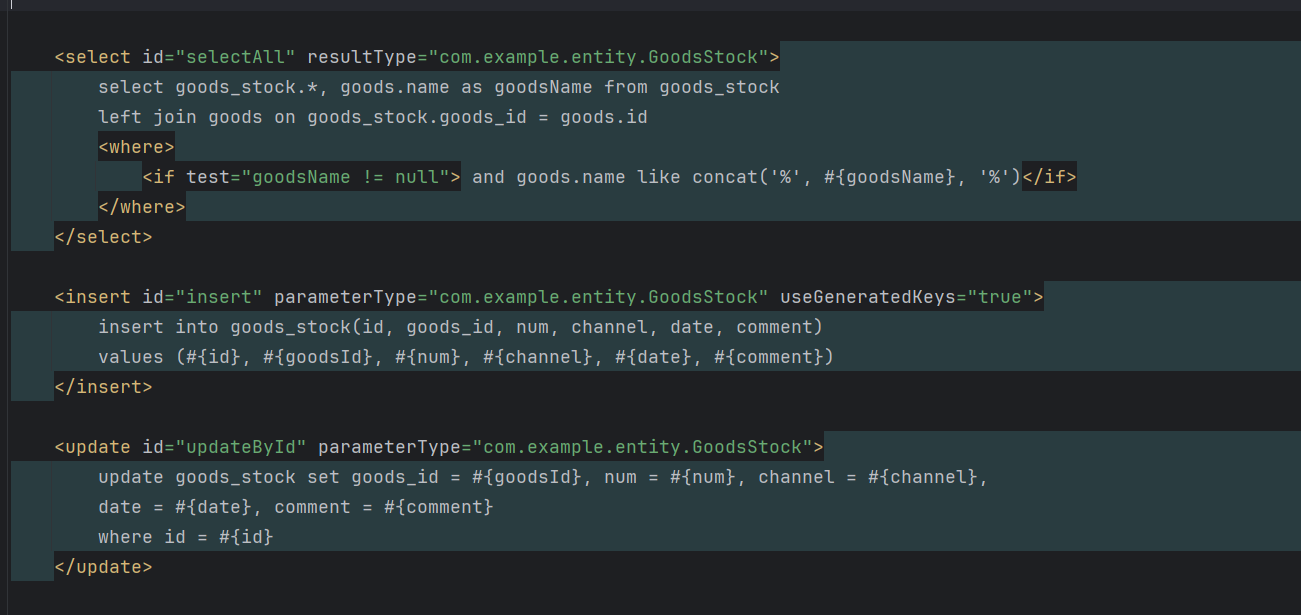Click the parameterType attribute in the update tag
The width and height of the screenshot is (1301, 615).
[565, 447]
